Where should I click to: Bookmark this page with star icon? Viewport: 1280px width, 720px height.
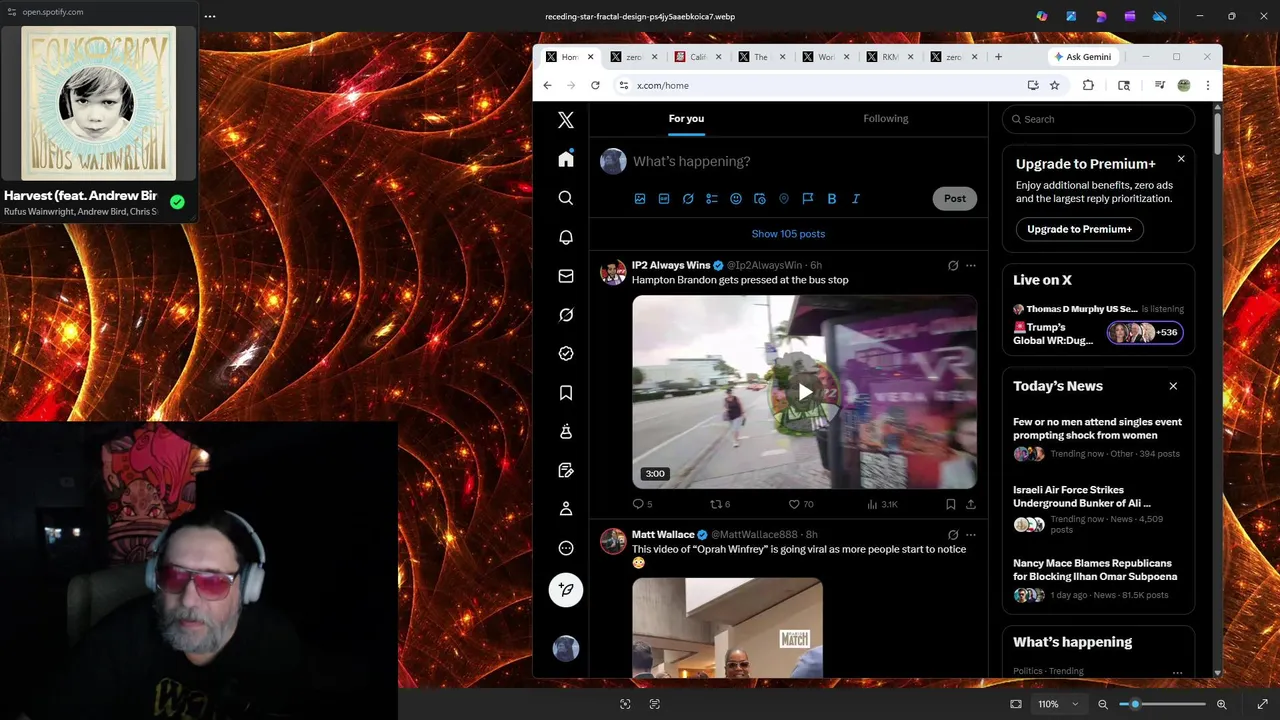(x=1054, y=86)
